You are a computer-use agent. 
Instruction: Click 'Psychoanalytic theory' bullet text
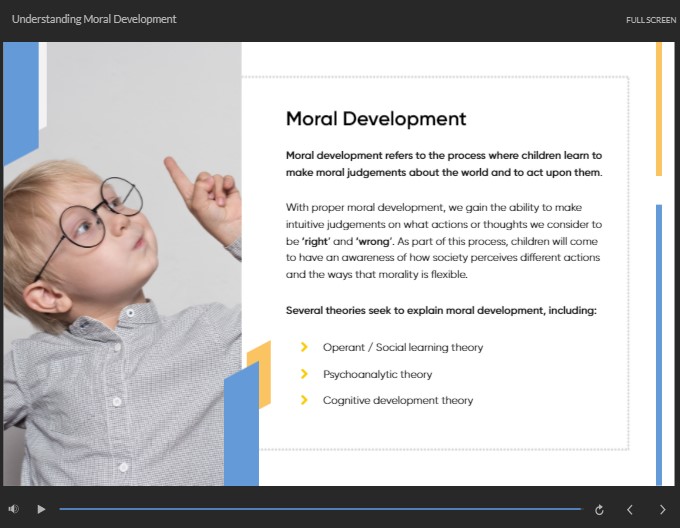(378, 374)
